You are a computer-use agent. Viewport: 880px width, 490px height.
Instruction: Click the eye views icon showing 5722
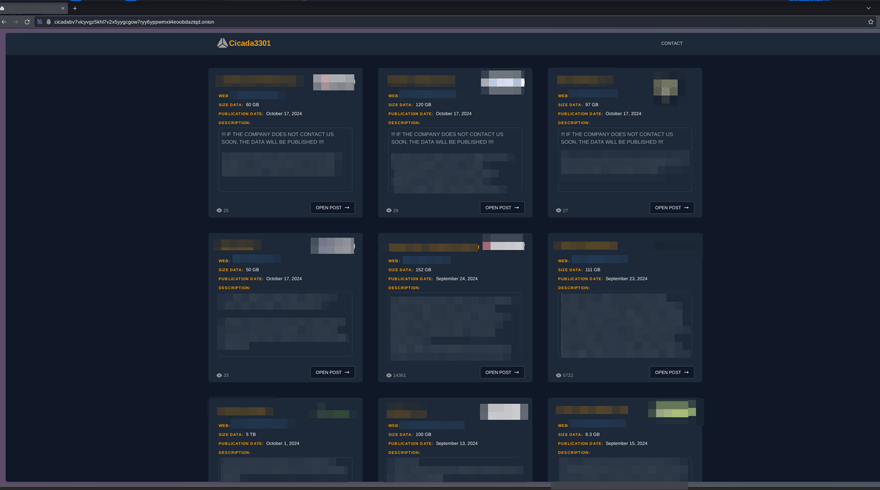coord(558,375)
